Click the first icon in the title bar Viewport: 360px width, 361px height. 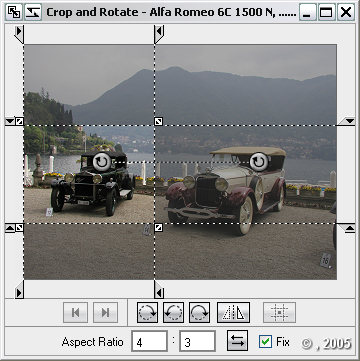pos(14,12)
